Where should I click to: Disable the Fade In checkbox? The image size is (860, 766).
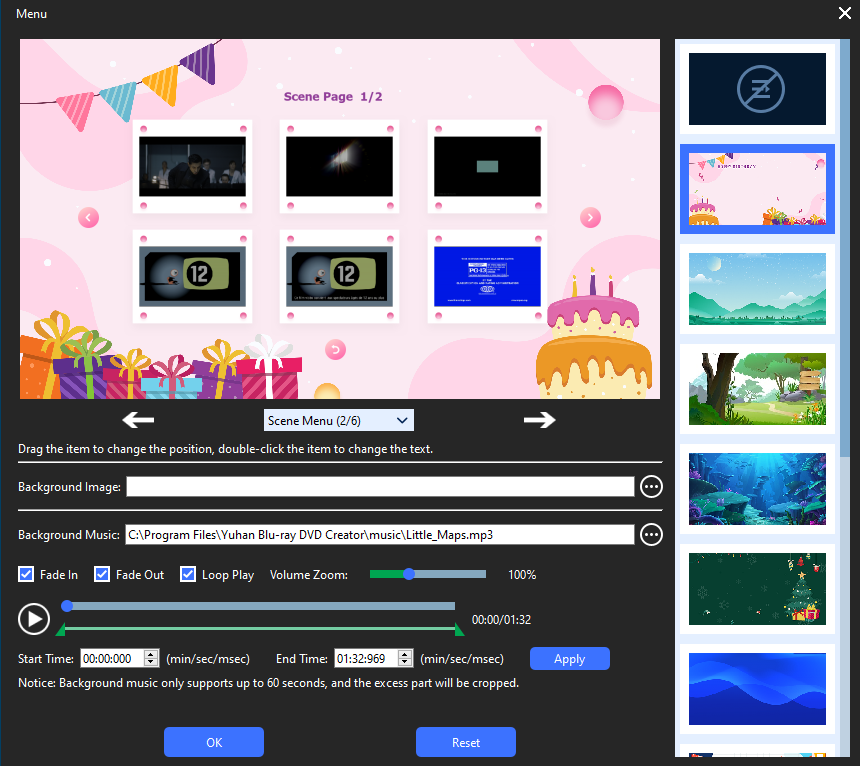(27, 575)
